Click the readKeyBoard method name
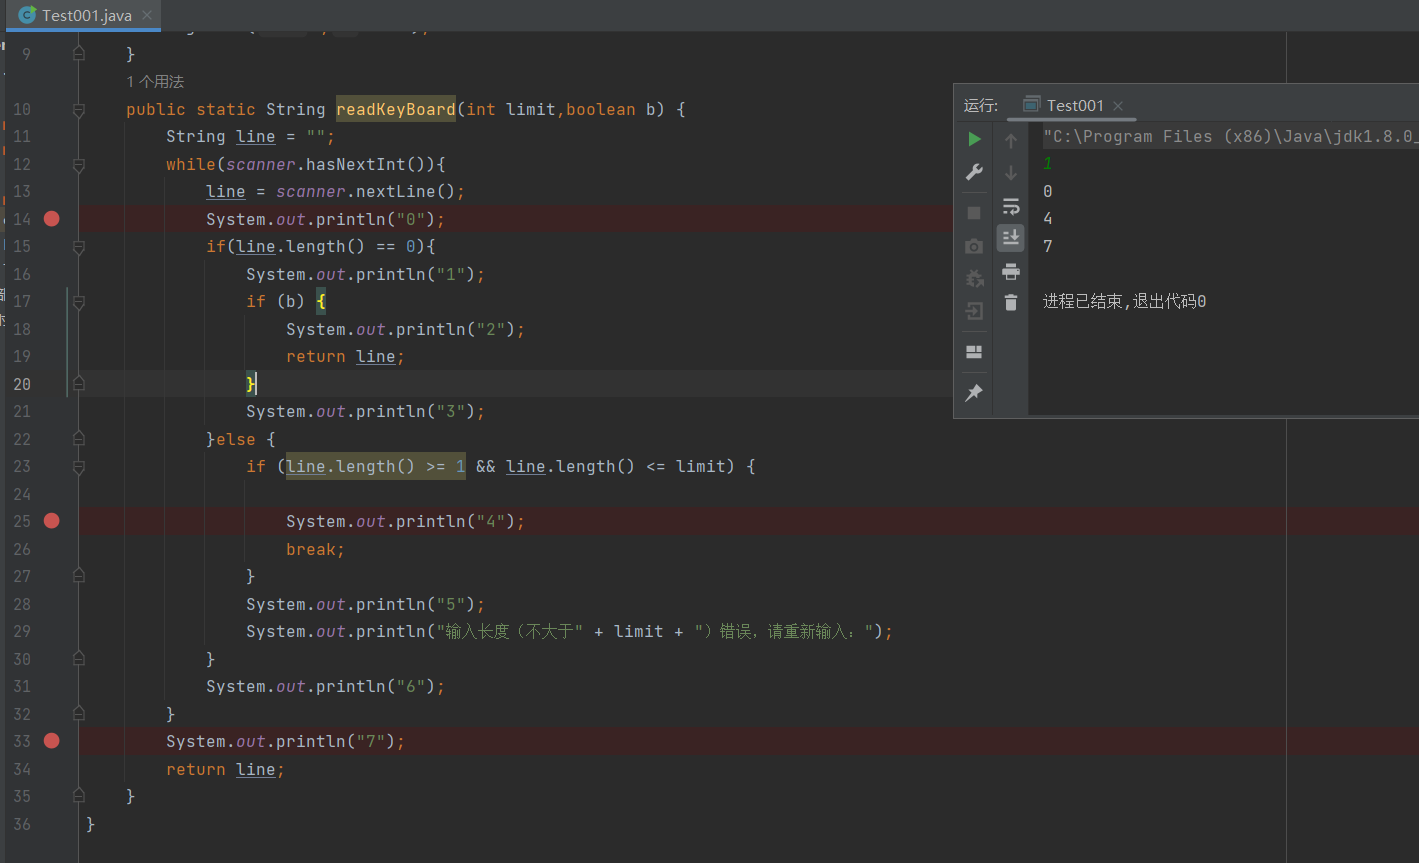1419x863 pixels. pos(396,109)
